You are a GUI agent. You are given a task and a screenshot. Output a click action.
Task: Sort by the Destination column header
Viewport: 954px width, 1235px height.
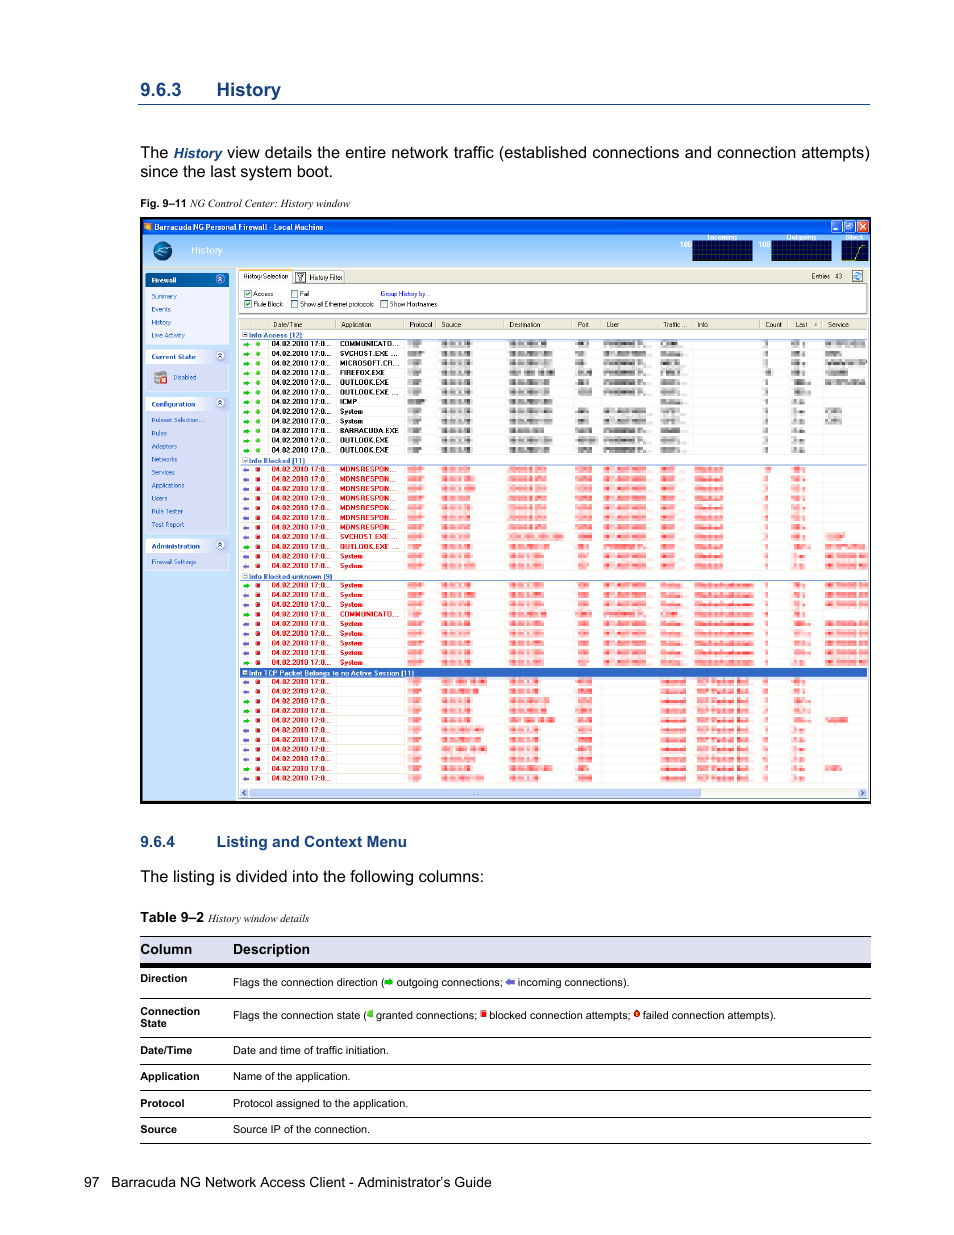coord(539,324)
